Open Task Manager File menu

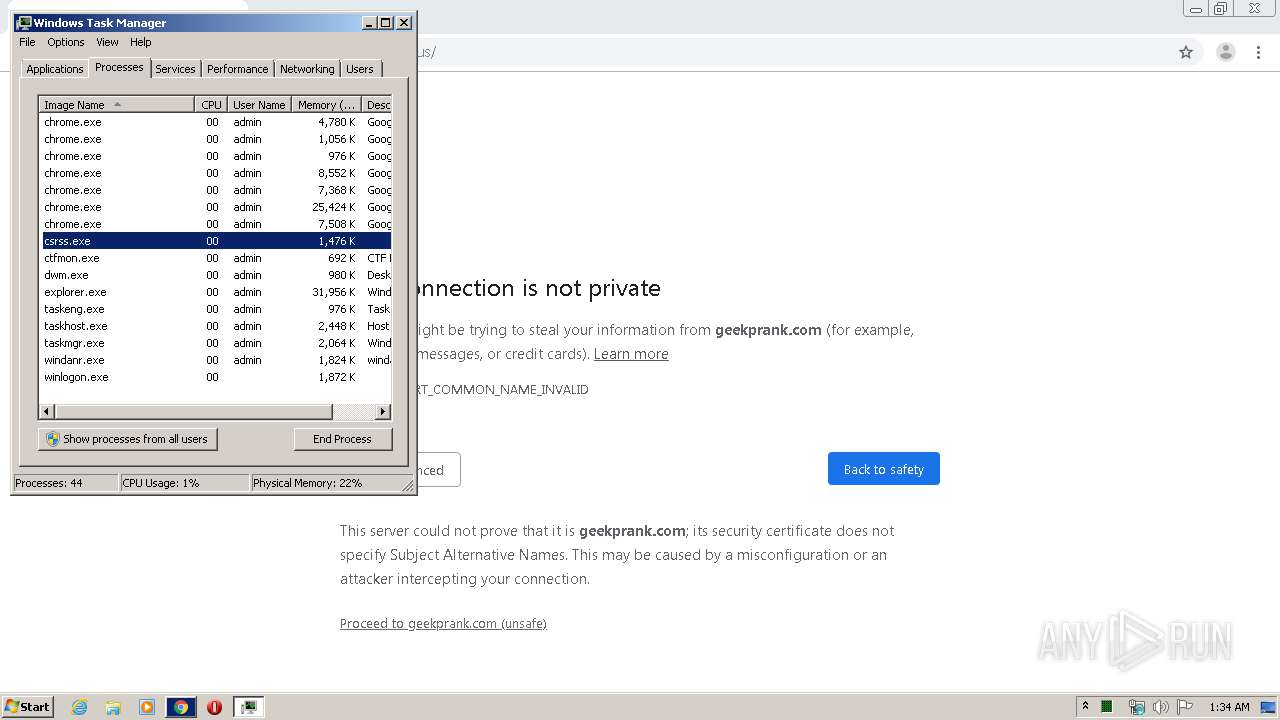pyautogui.click(x=27, y=42)
